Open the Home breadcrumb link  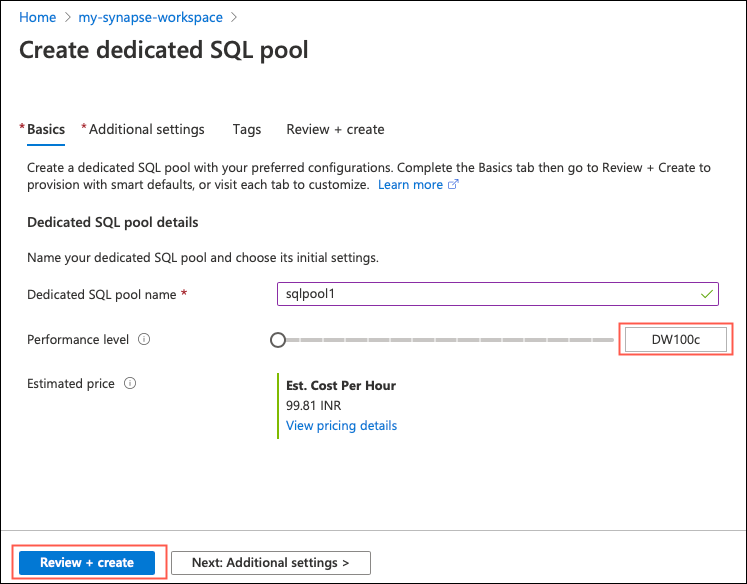tap(38, 18)
